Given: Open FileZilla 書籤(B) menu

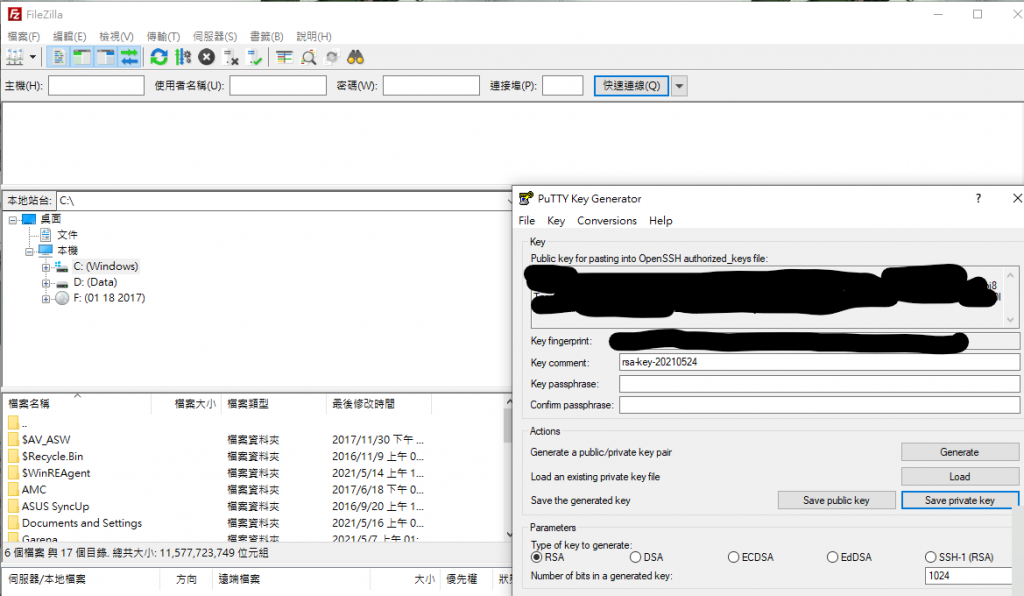Looking at the screenshot, I should tap(266, 37).
